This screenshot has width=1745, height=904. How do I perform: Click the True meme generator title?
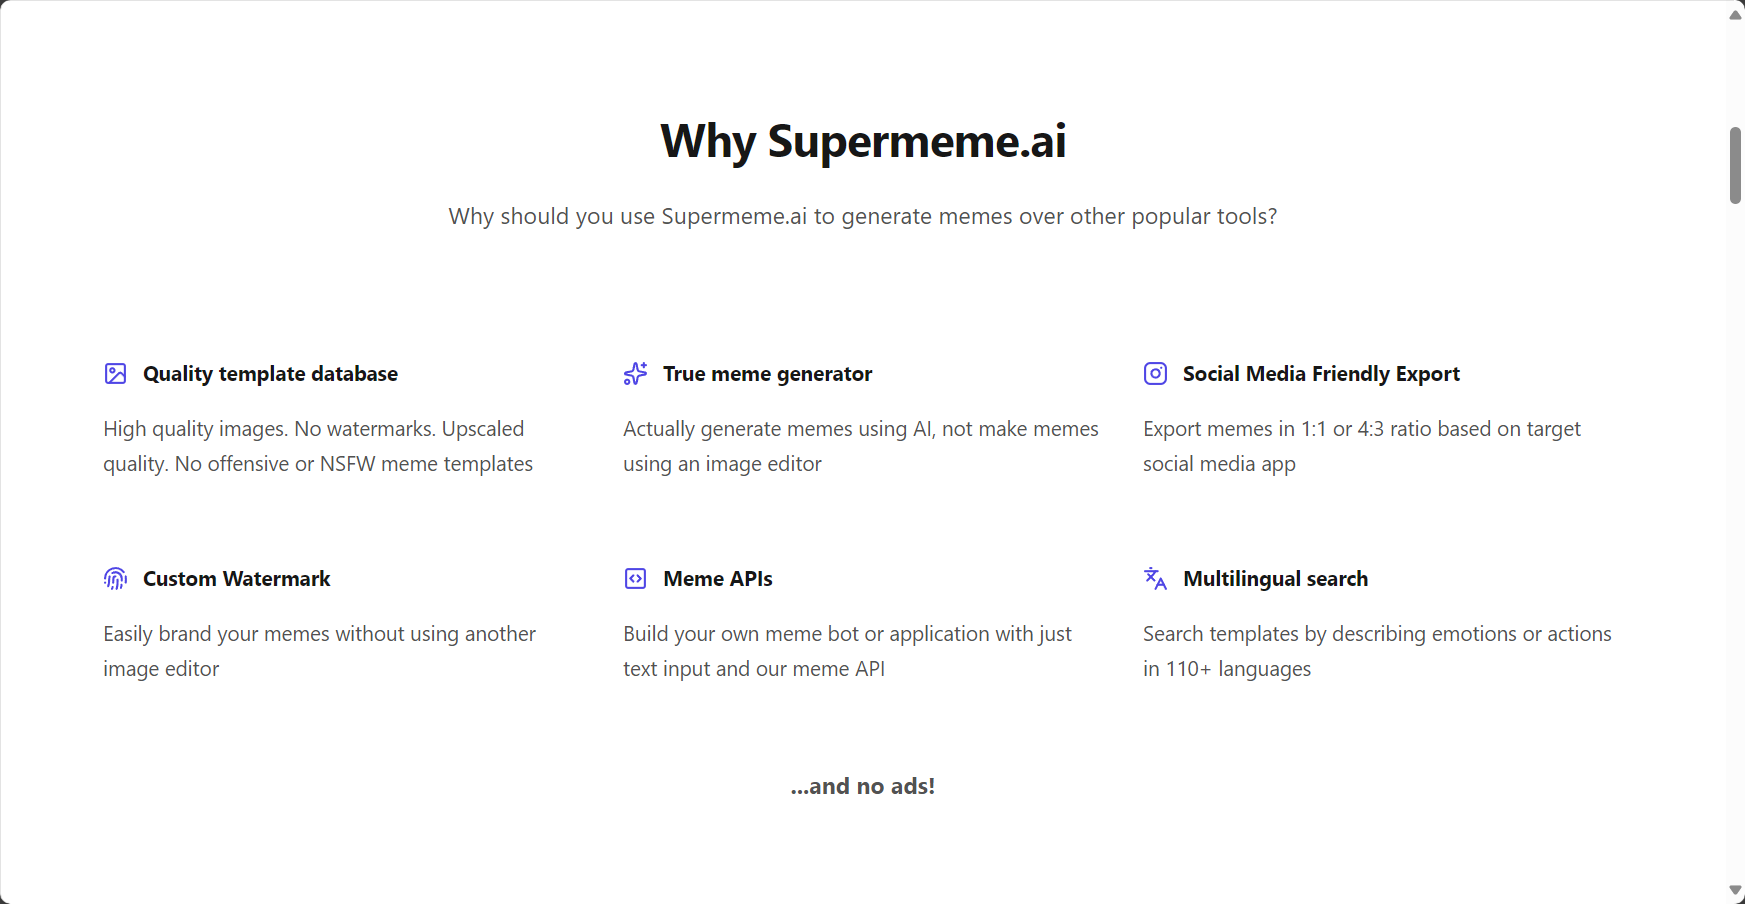[767, 374]
